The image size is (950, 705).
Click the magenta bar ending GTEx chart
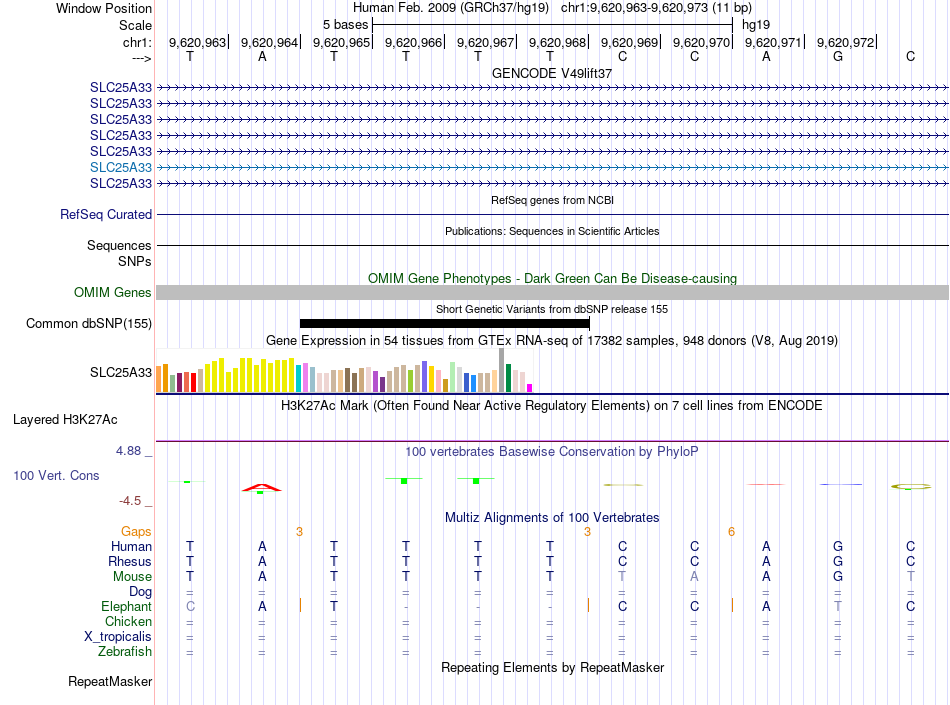point(530,388)
